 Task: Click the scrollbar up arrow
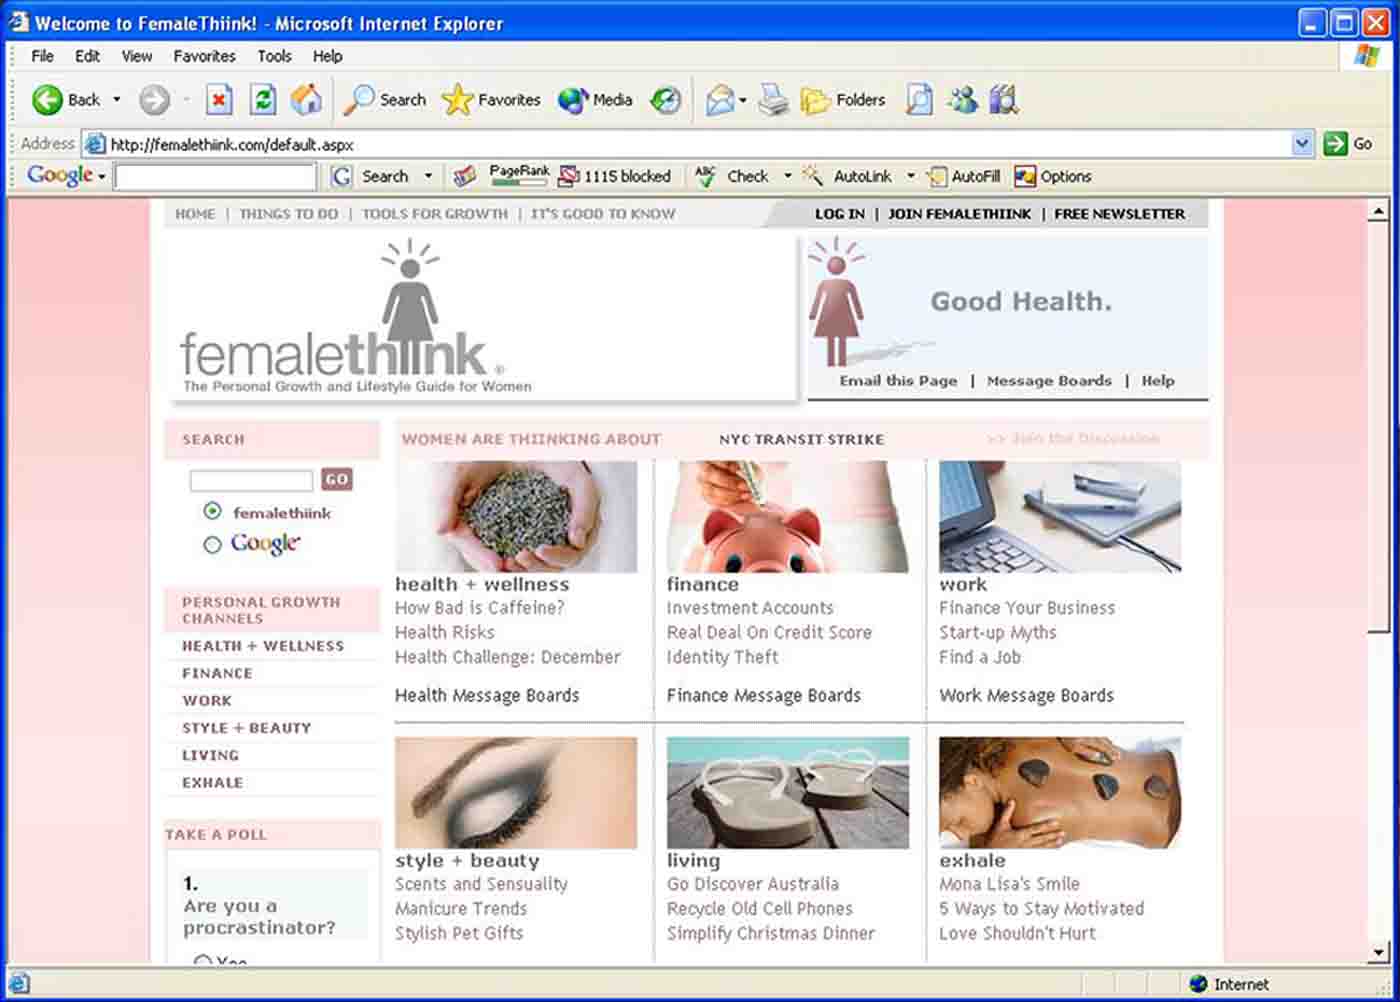1379,210
